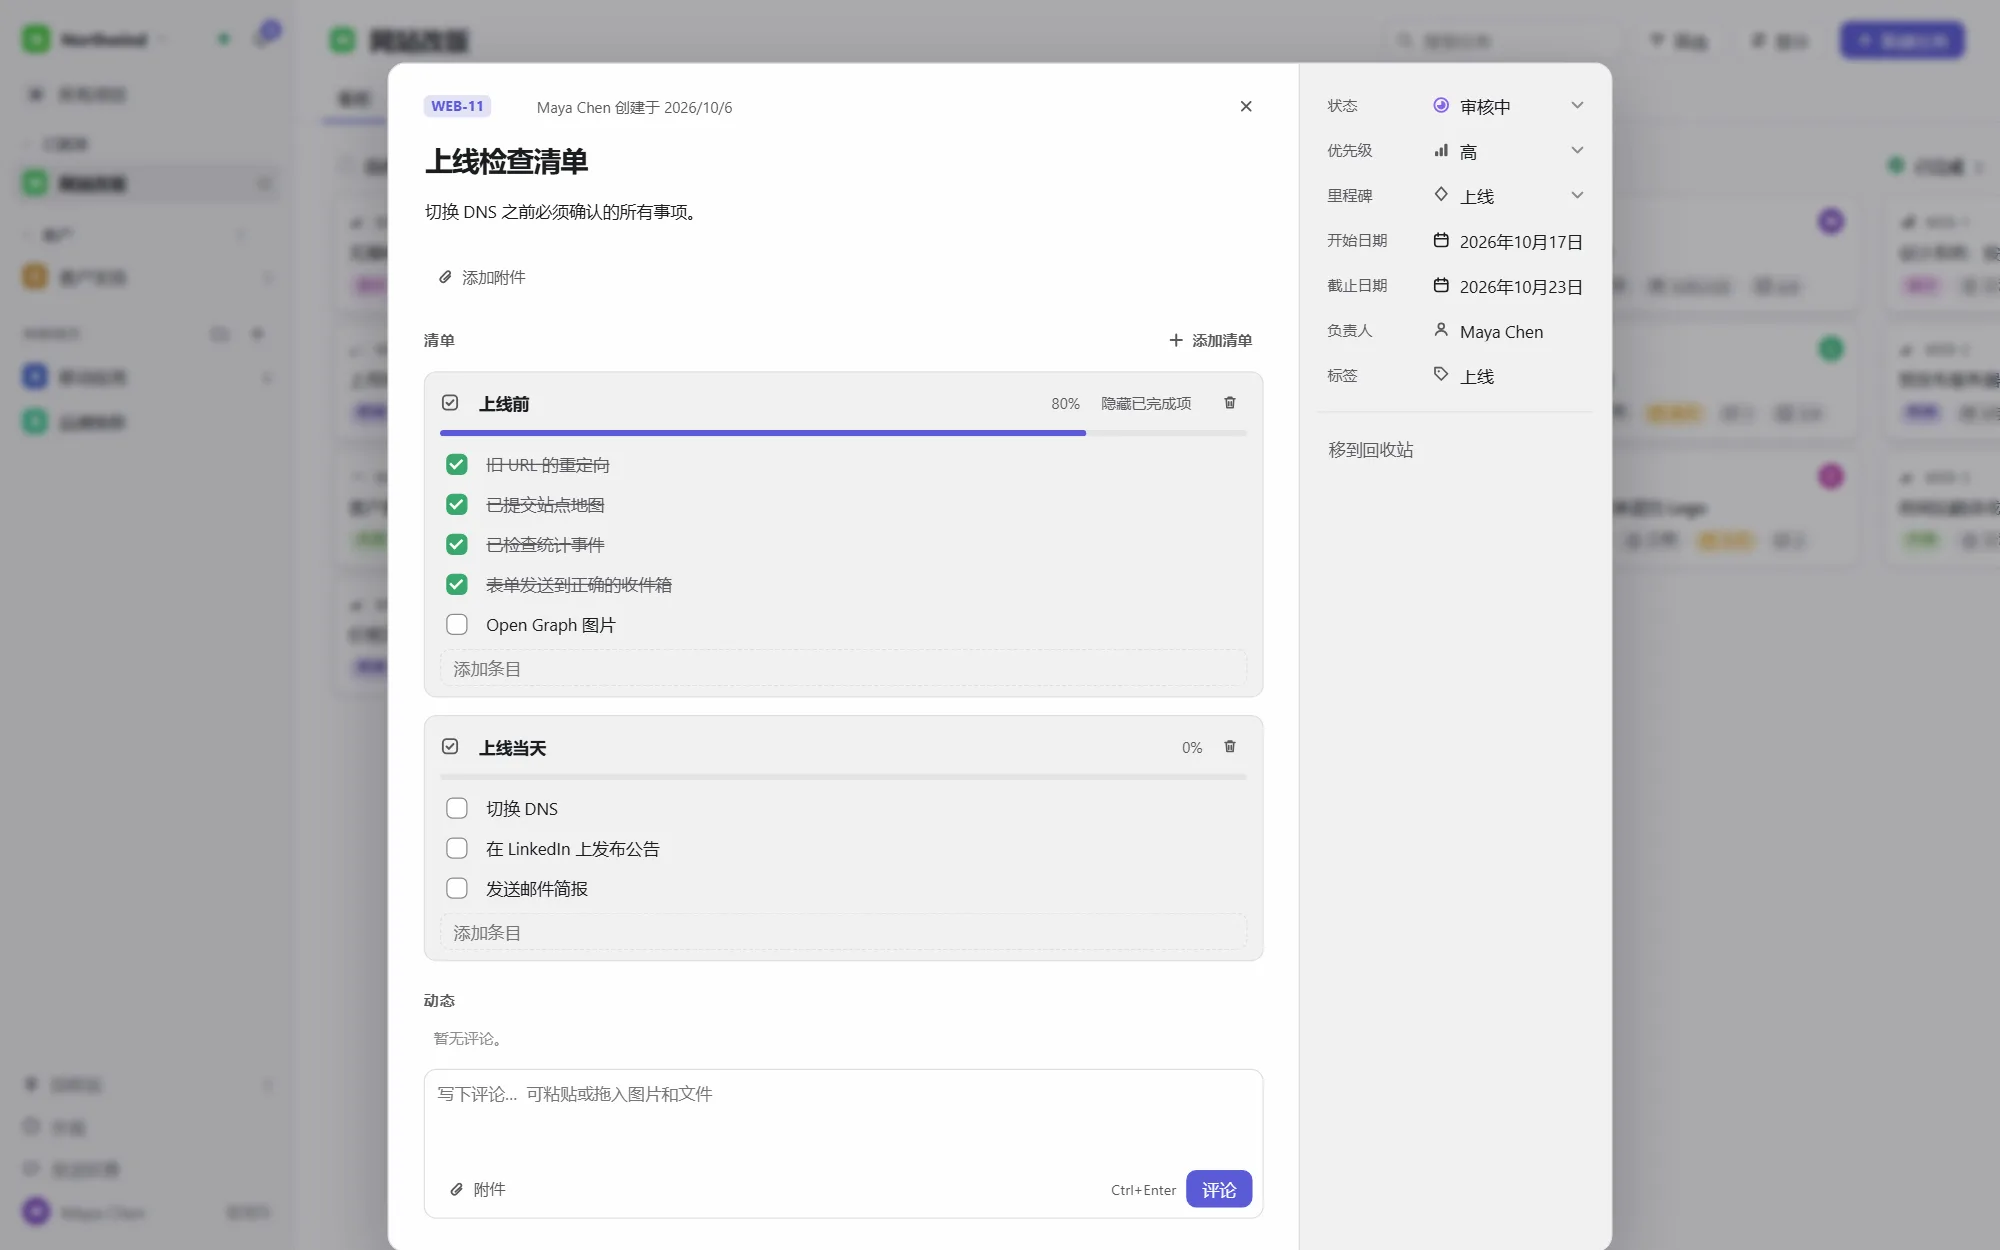
Task: Click the paperclip icon beside 添加附件
Action: (x=445, y=277)
